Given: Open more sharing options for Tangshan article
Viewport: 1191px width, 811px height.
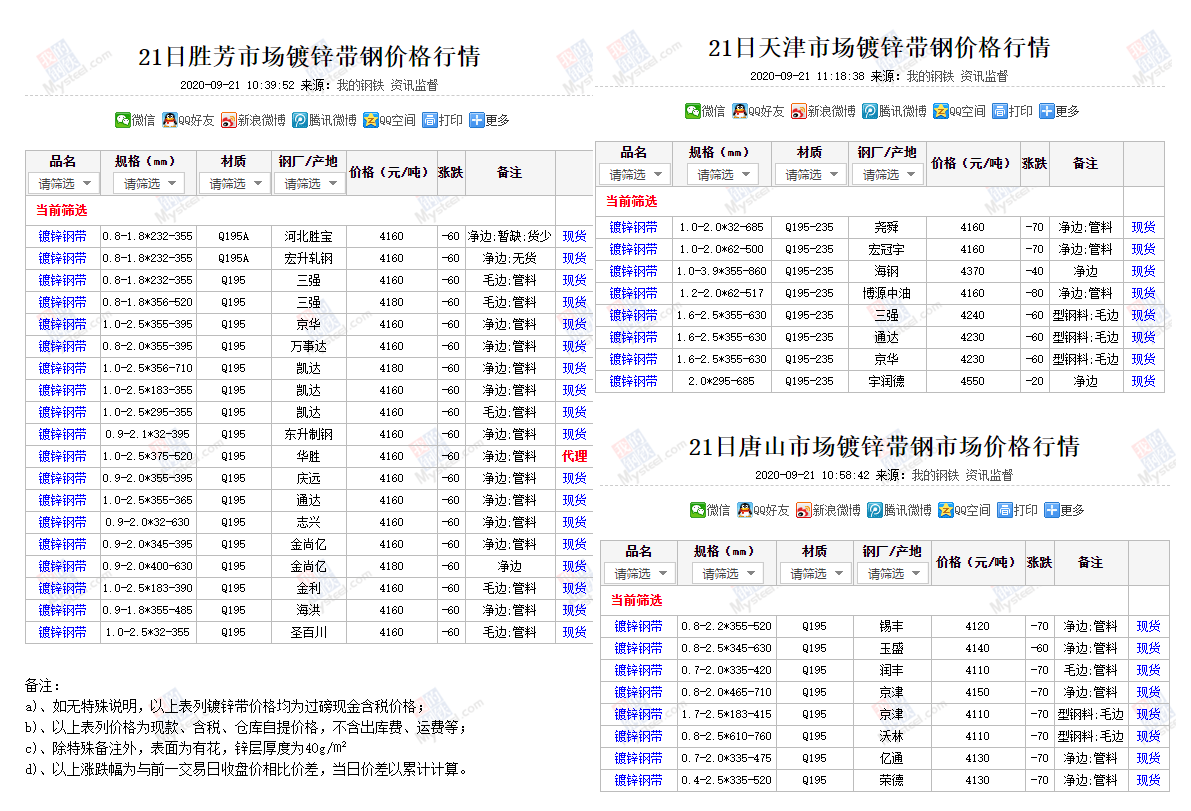Looking at the screenshot, I should pos(1051,510).
